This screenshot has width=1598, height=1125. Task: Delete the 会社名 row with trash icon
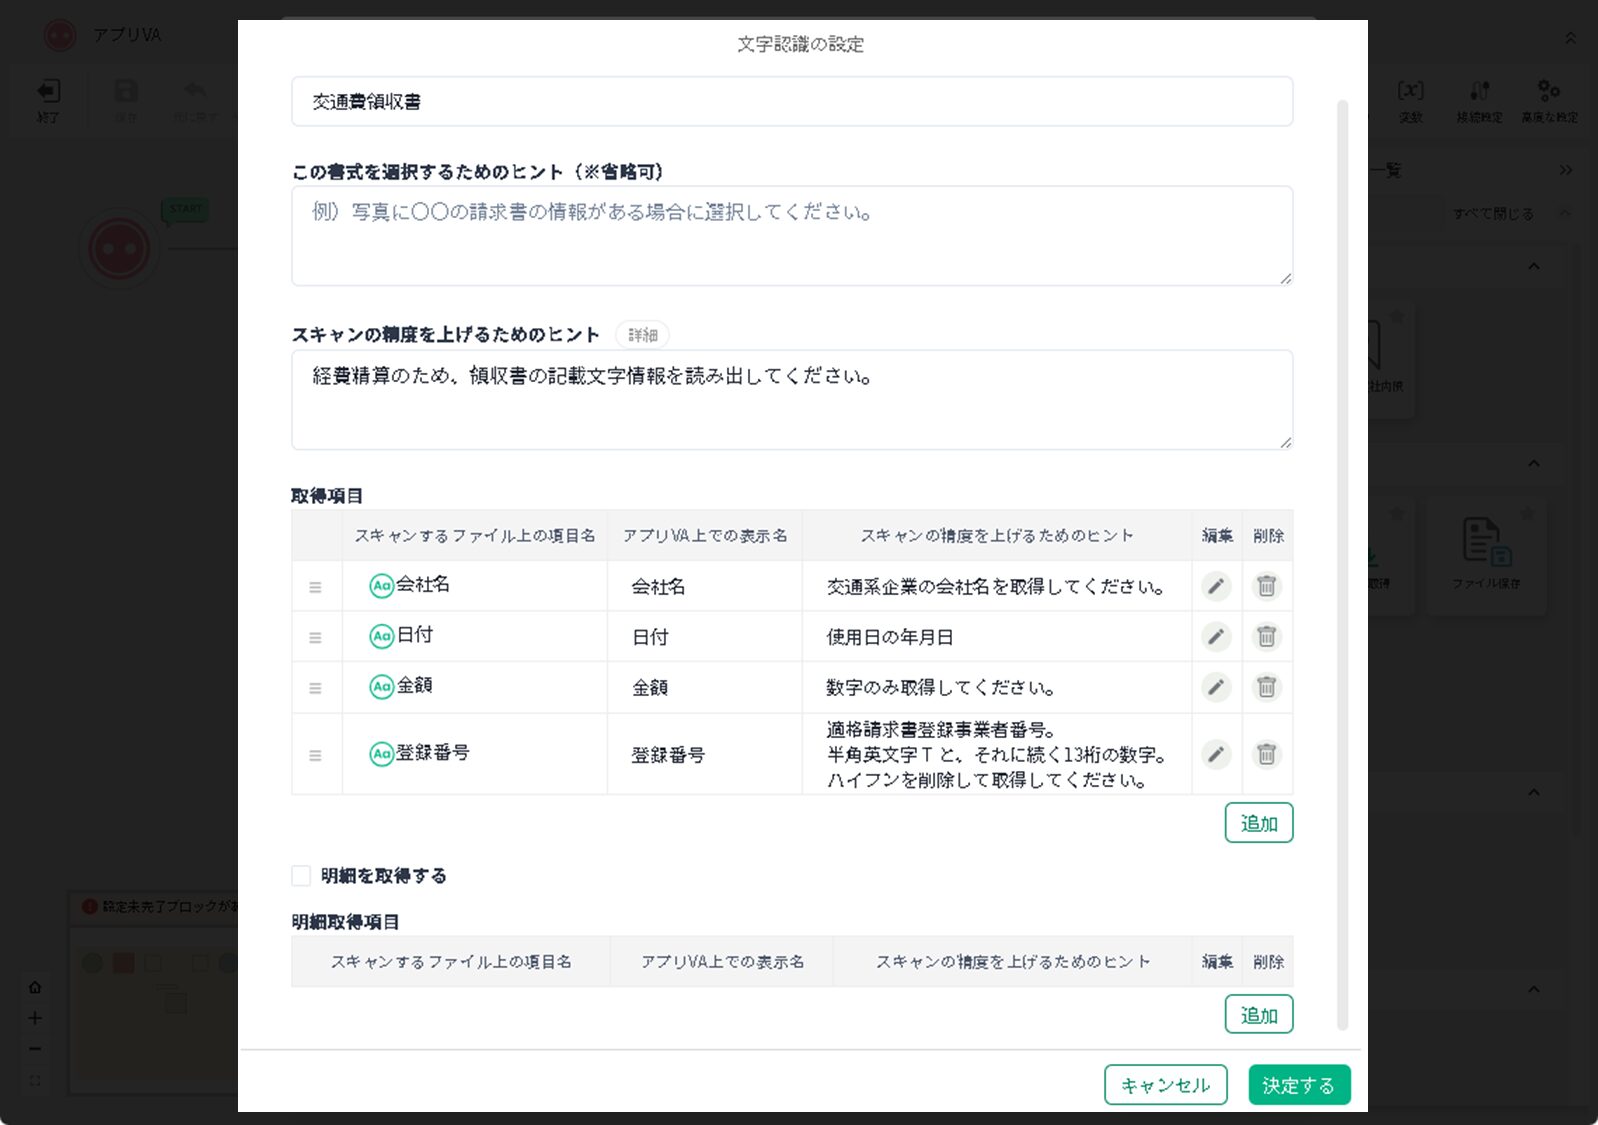click(x=1266, y=586)
